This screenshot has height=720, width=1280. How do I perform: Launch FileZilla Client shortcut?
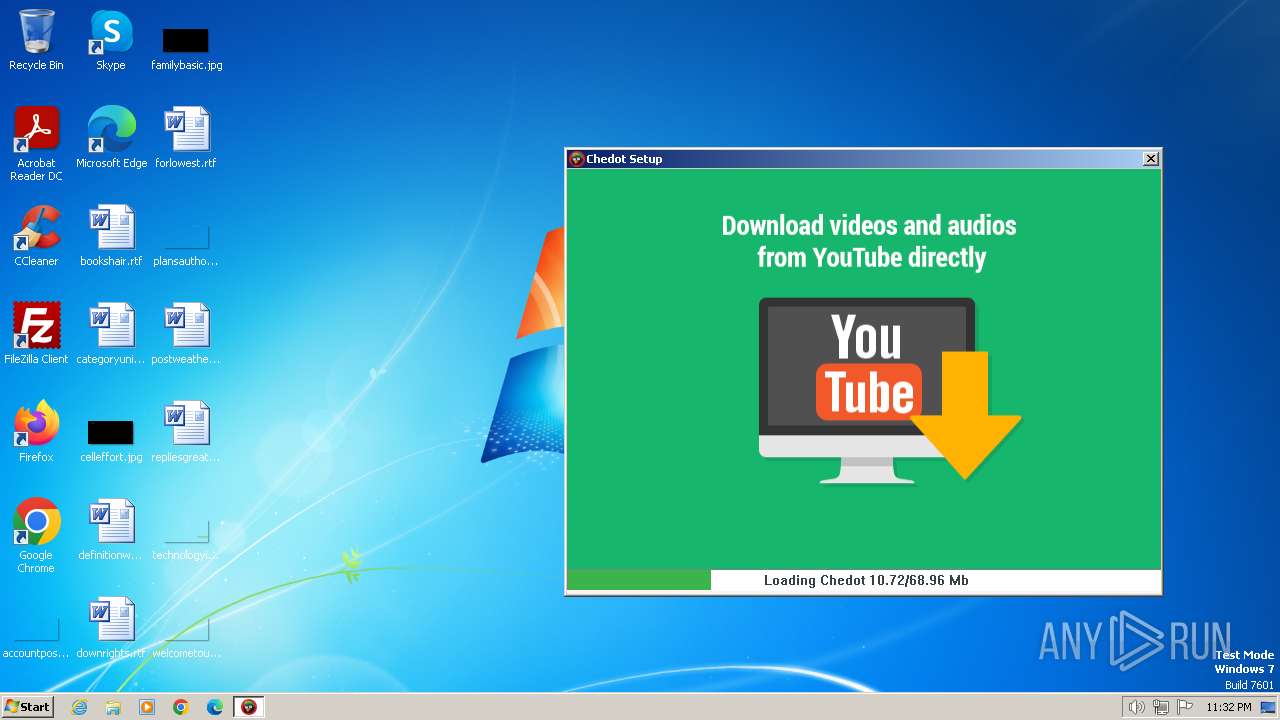click(x=36, y=334)
